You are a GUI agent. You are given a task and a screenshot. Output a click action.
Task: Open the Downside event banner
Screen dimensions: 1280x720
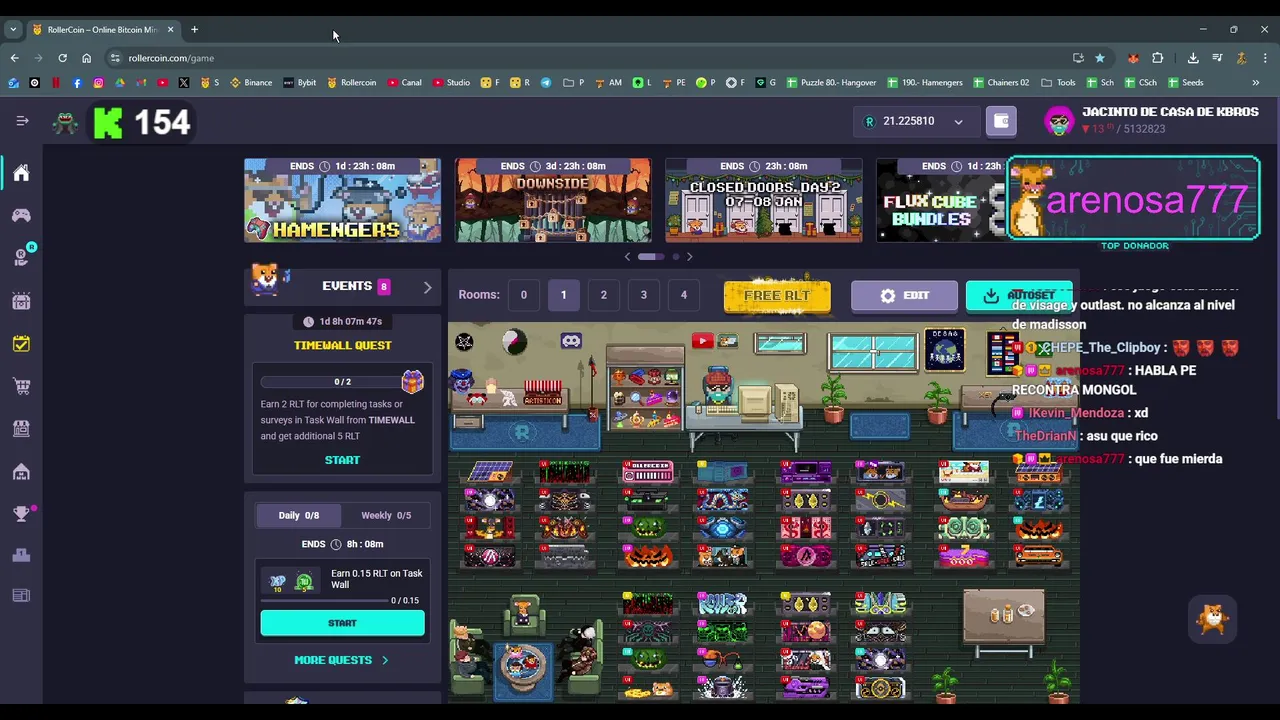click(553, 200)
